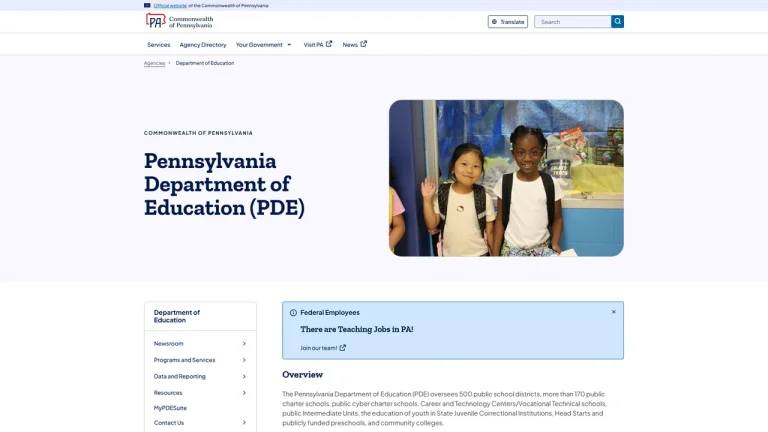
Task: Click the Official website link in top banner
Action: pos(170,5)
